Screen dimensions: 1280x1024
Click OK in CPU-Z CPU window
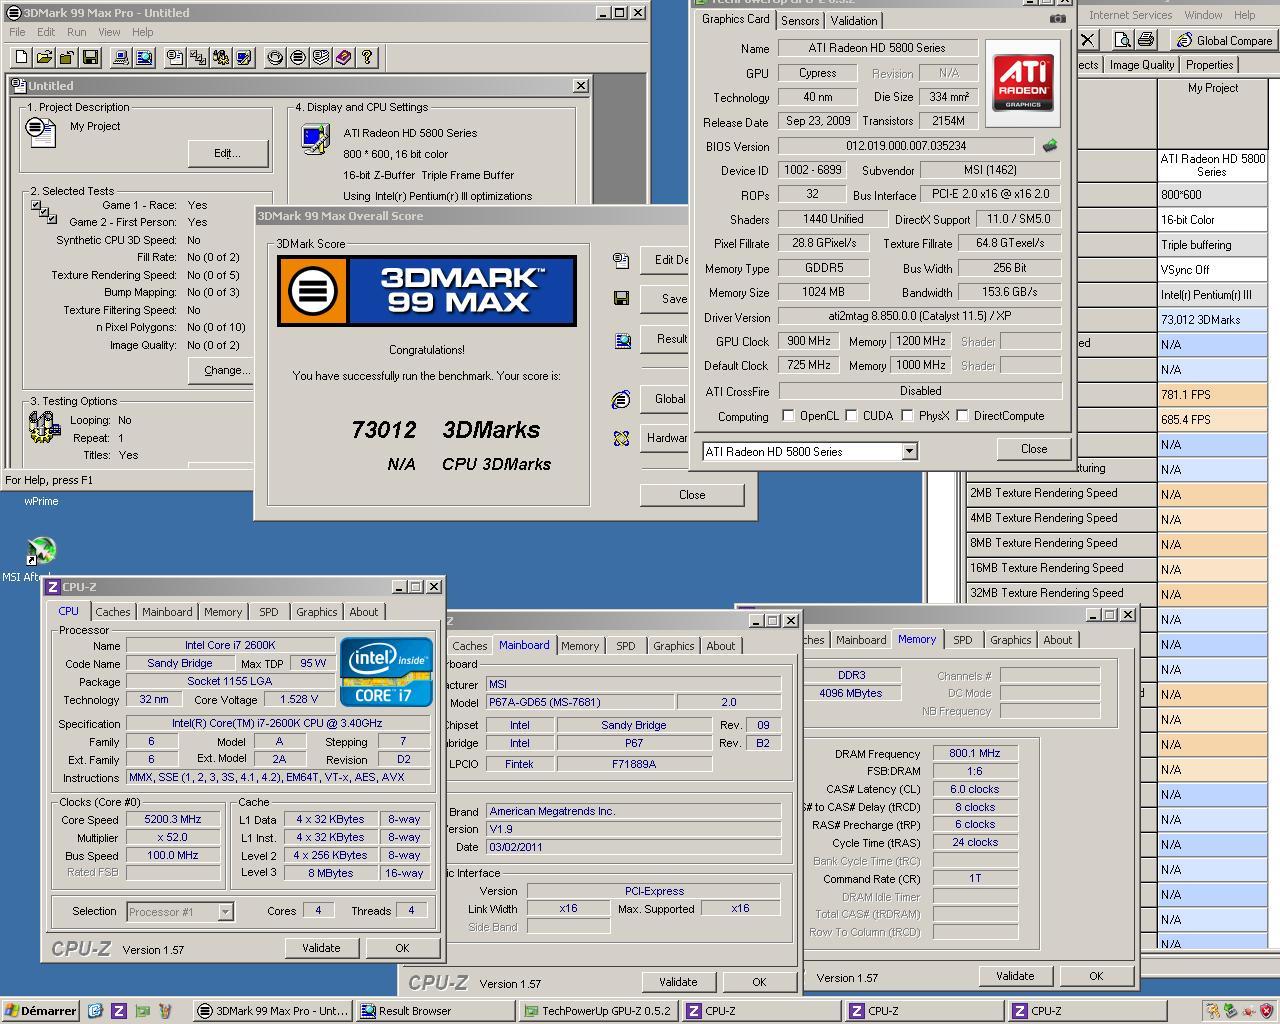pos(402,948)
